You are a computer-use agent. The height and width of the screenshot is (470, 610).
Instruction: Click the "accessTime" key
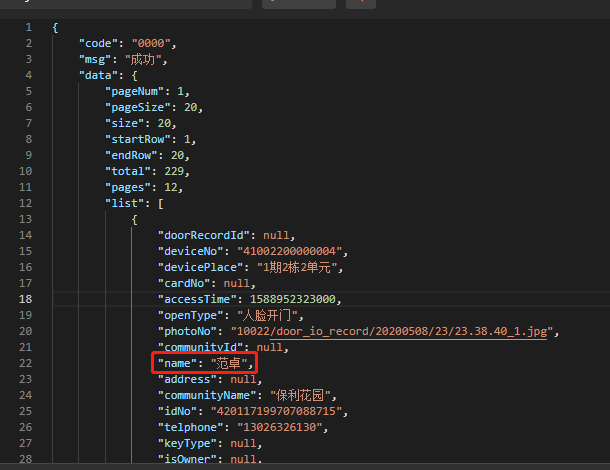tap(197, 299)
